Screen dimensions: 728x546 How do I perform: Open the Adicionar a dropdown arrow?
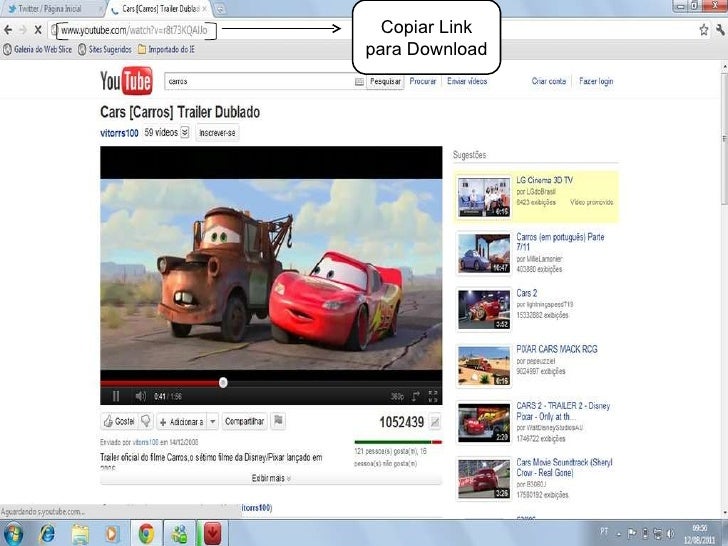click(x=213, y=422)
